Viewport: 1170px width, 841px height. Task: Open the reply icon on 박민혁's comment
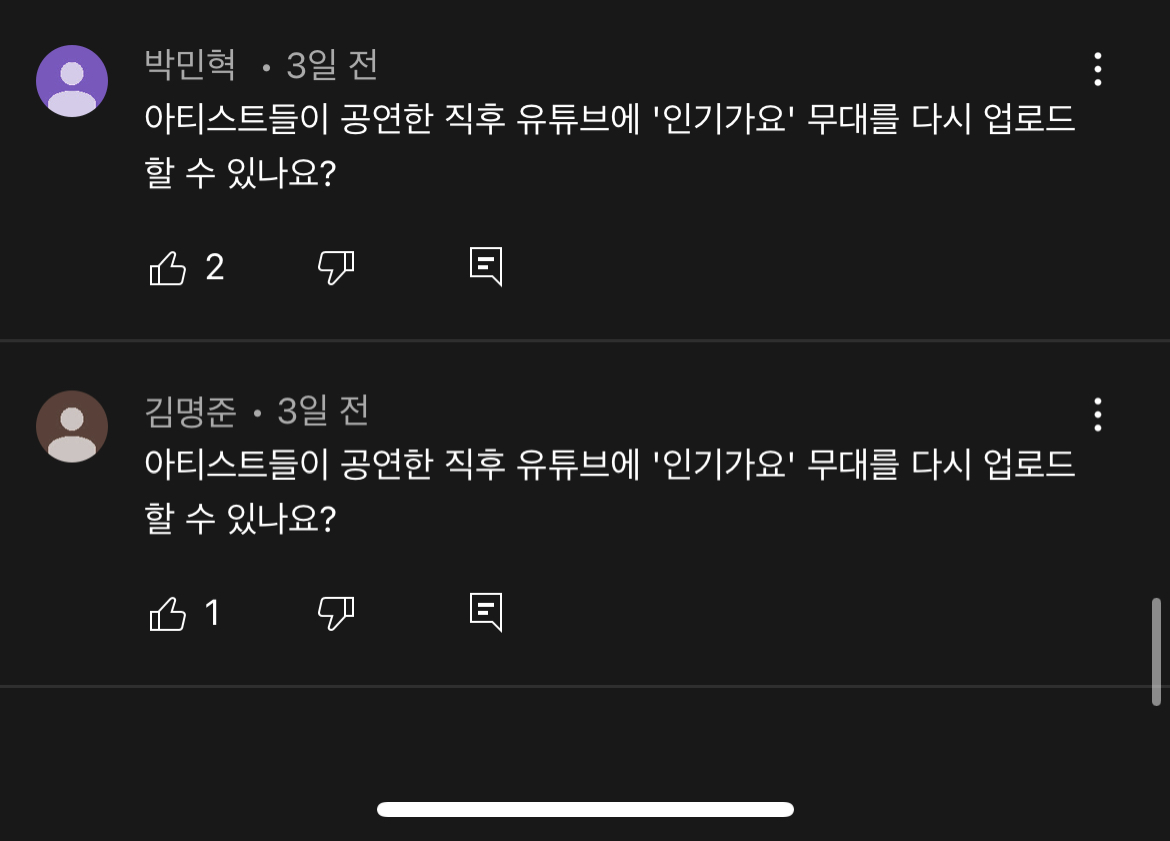488,267
